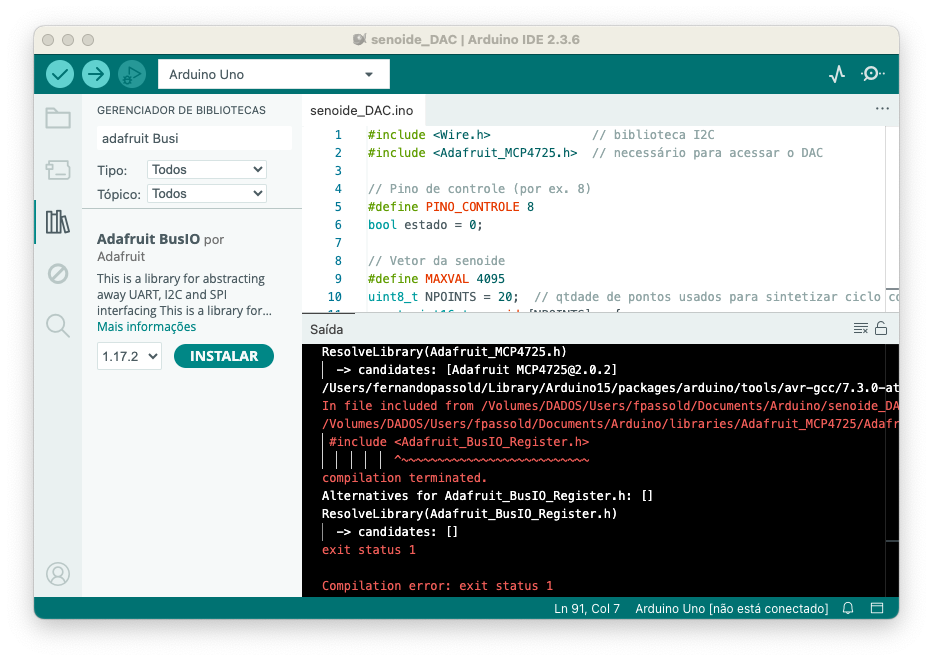
Task: Open the 1.17.2 version dropdown
Action: (x=129, y=356)
